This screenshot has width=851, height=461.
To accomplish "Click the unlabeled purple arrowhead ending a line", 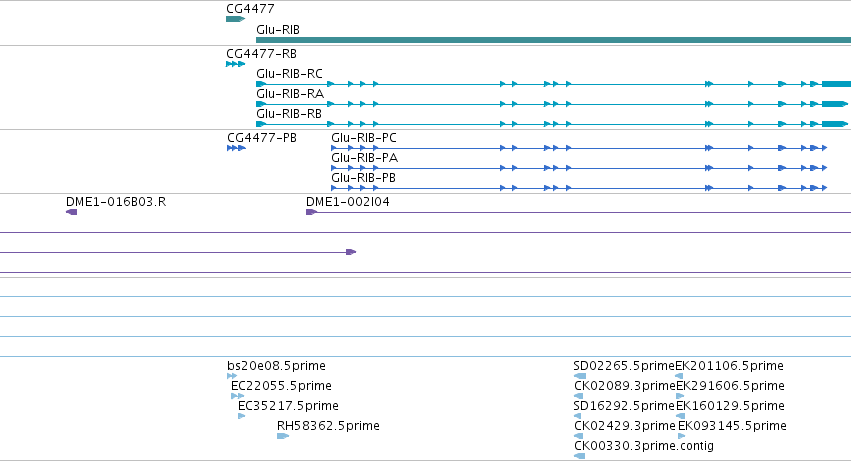I will click(x=351, y=252).
